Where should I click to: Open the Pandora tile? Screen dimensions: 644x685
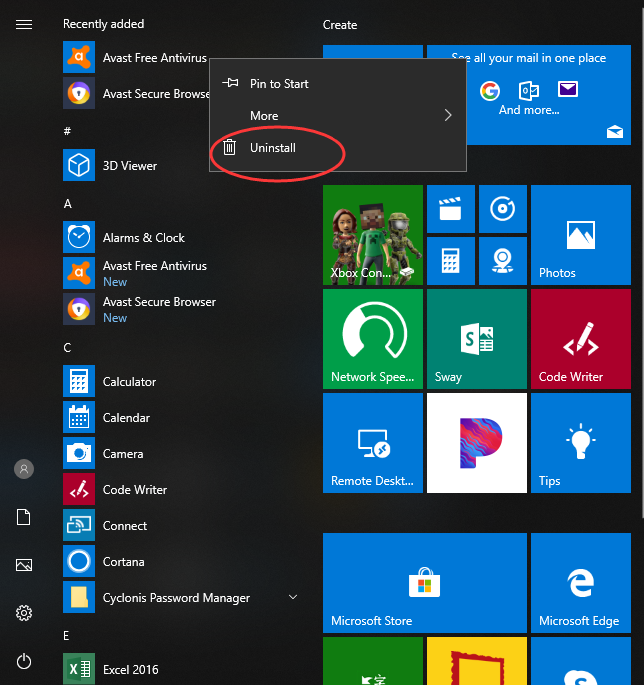tap(477, 443)
